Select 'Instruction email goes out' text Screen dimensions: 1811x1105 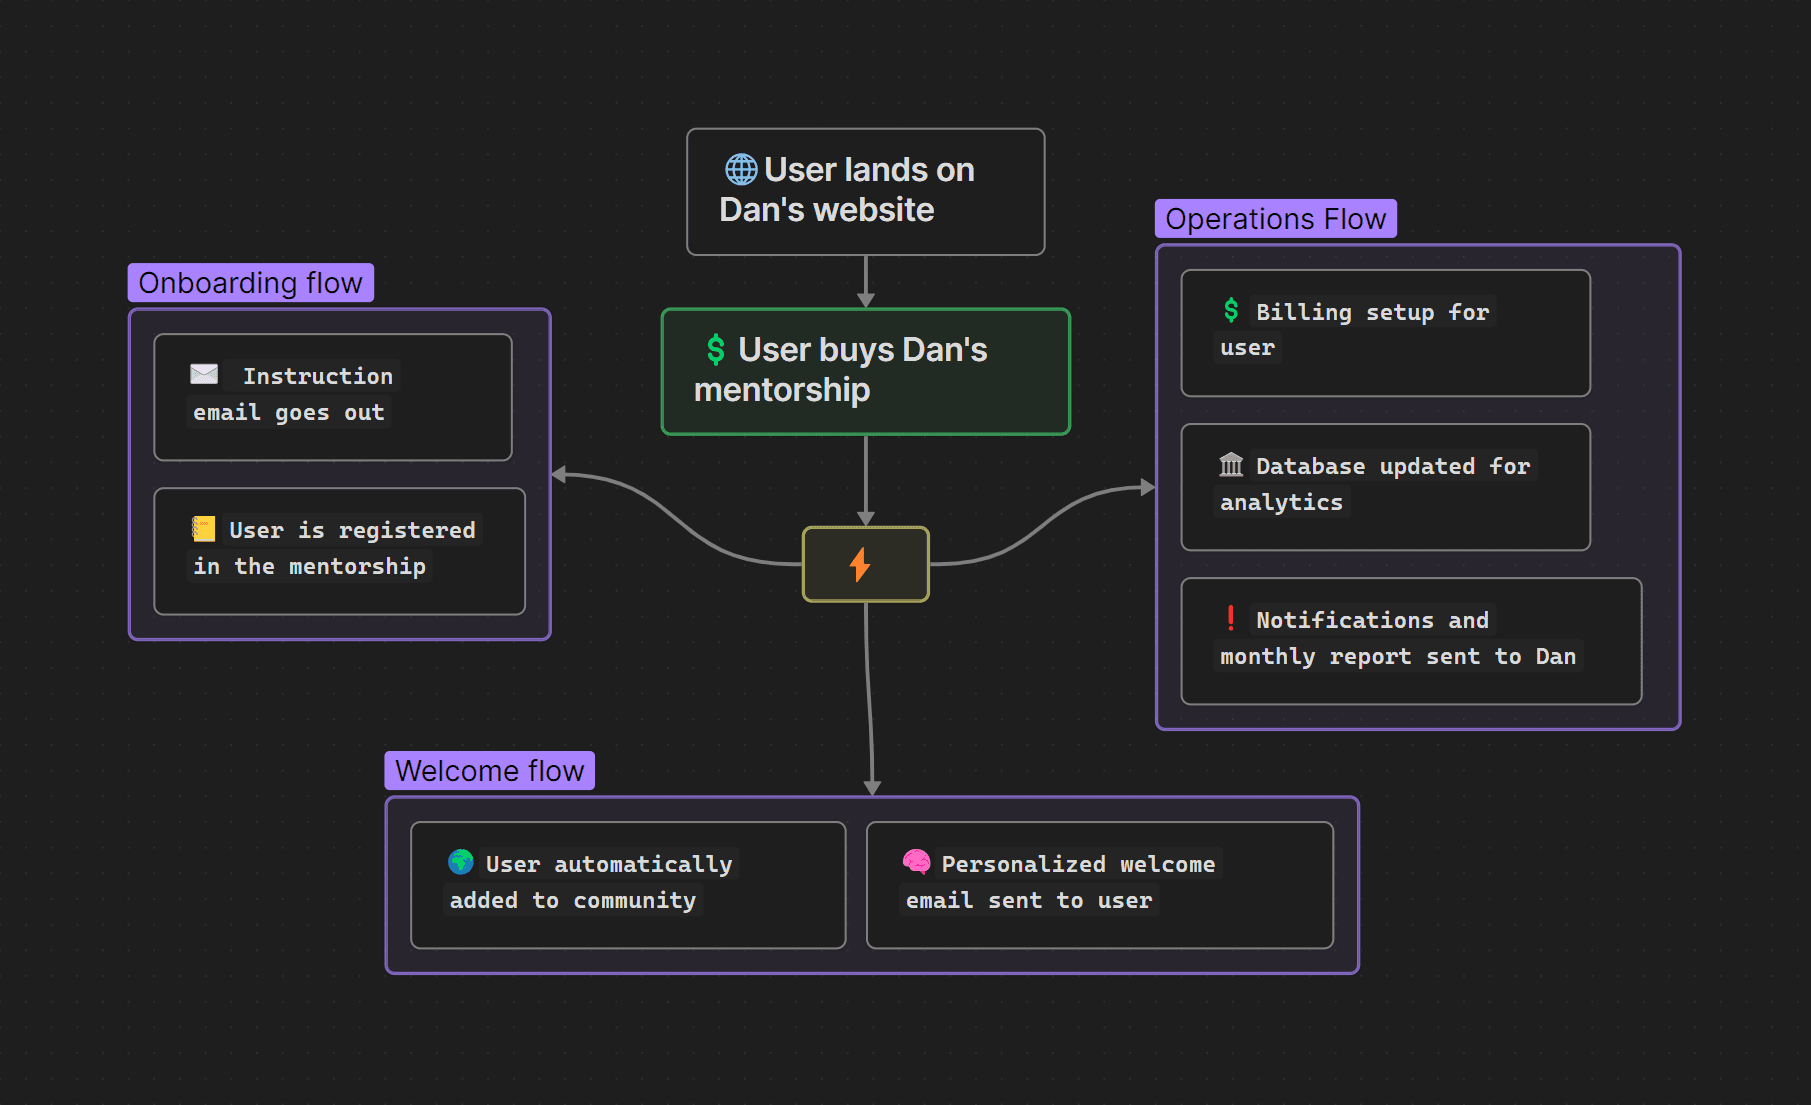(x=293, y=394)
